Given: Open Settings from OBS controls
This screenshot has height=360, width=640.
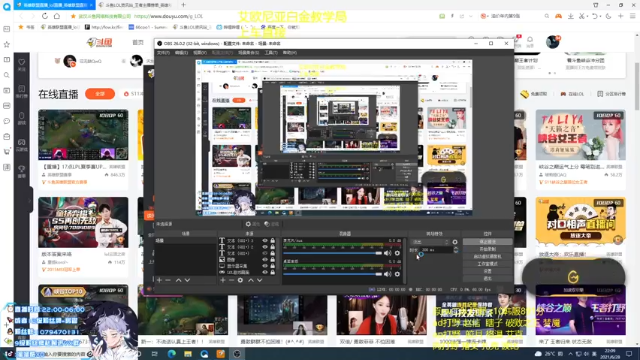Looking at the screenshot, I should click(x=488, y=271).
